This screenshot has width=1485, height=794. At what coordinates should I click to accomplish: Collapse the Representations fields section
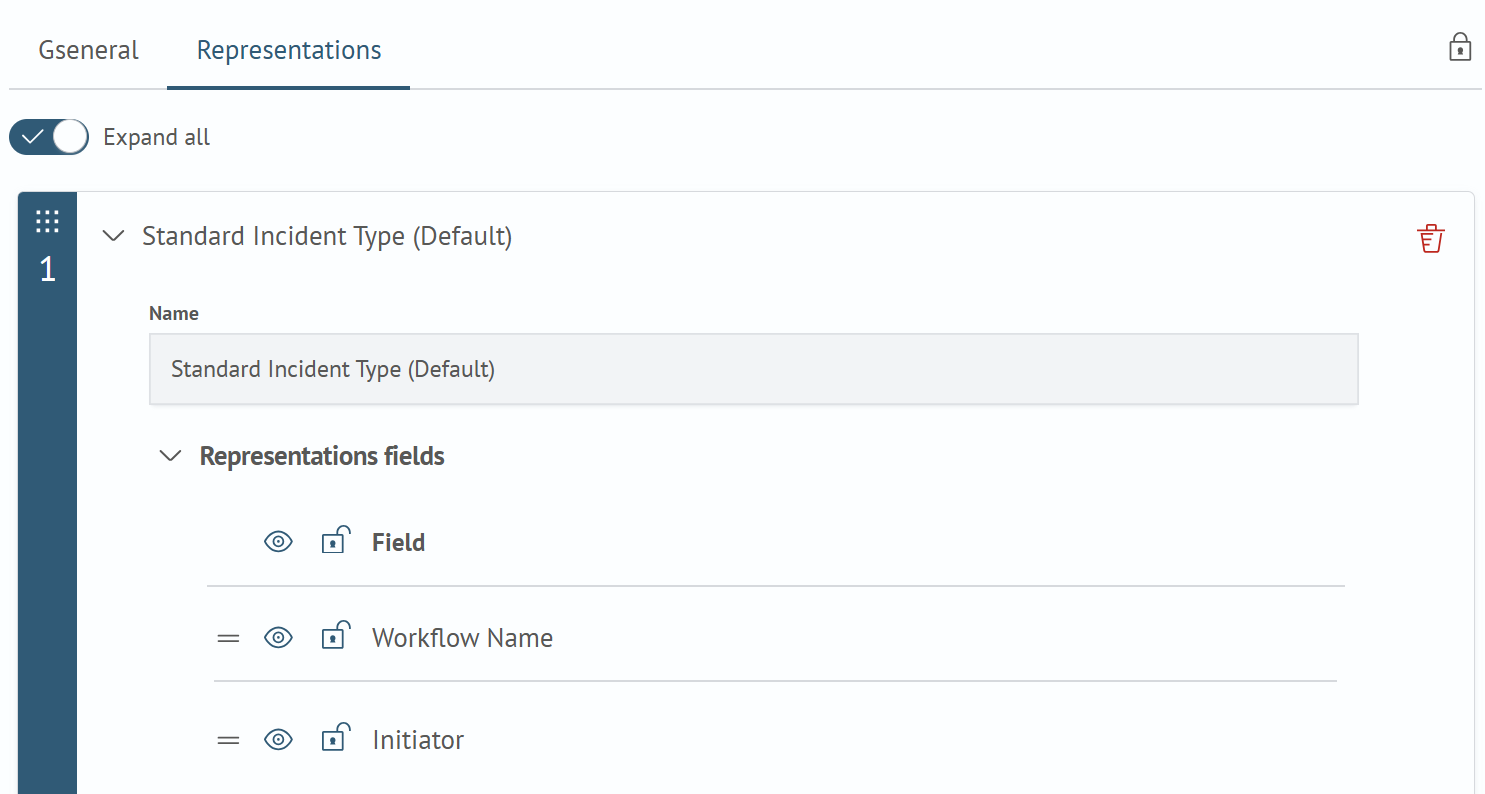(171, 456)
